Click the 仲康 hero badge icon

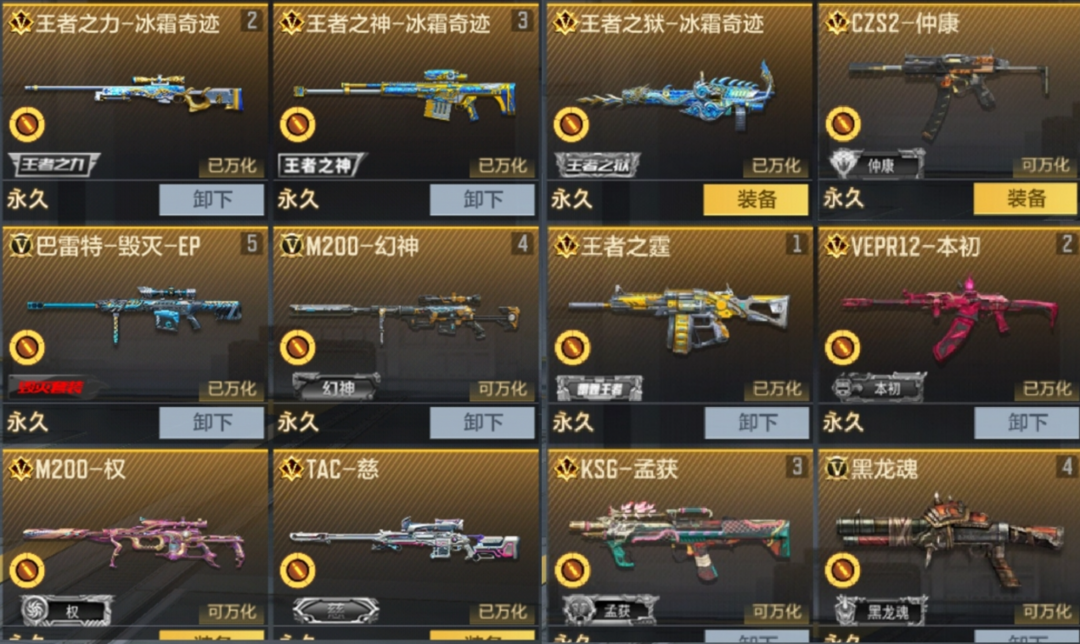875,165
